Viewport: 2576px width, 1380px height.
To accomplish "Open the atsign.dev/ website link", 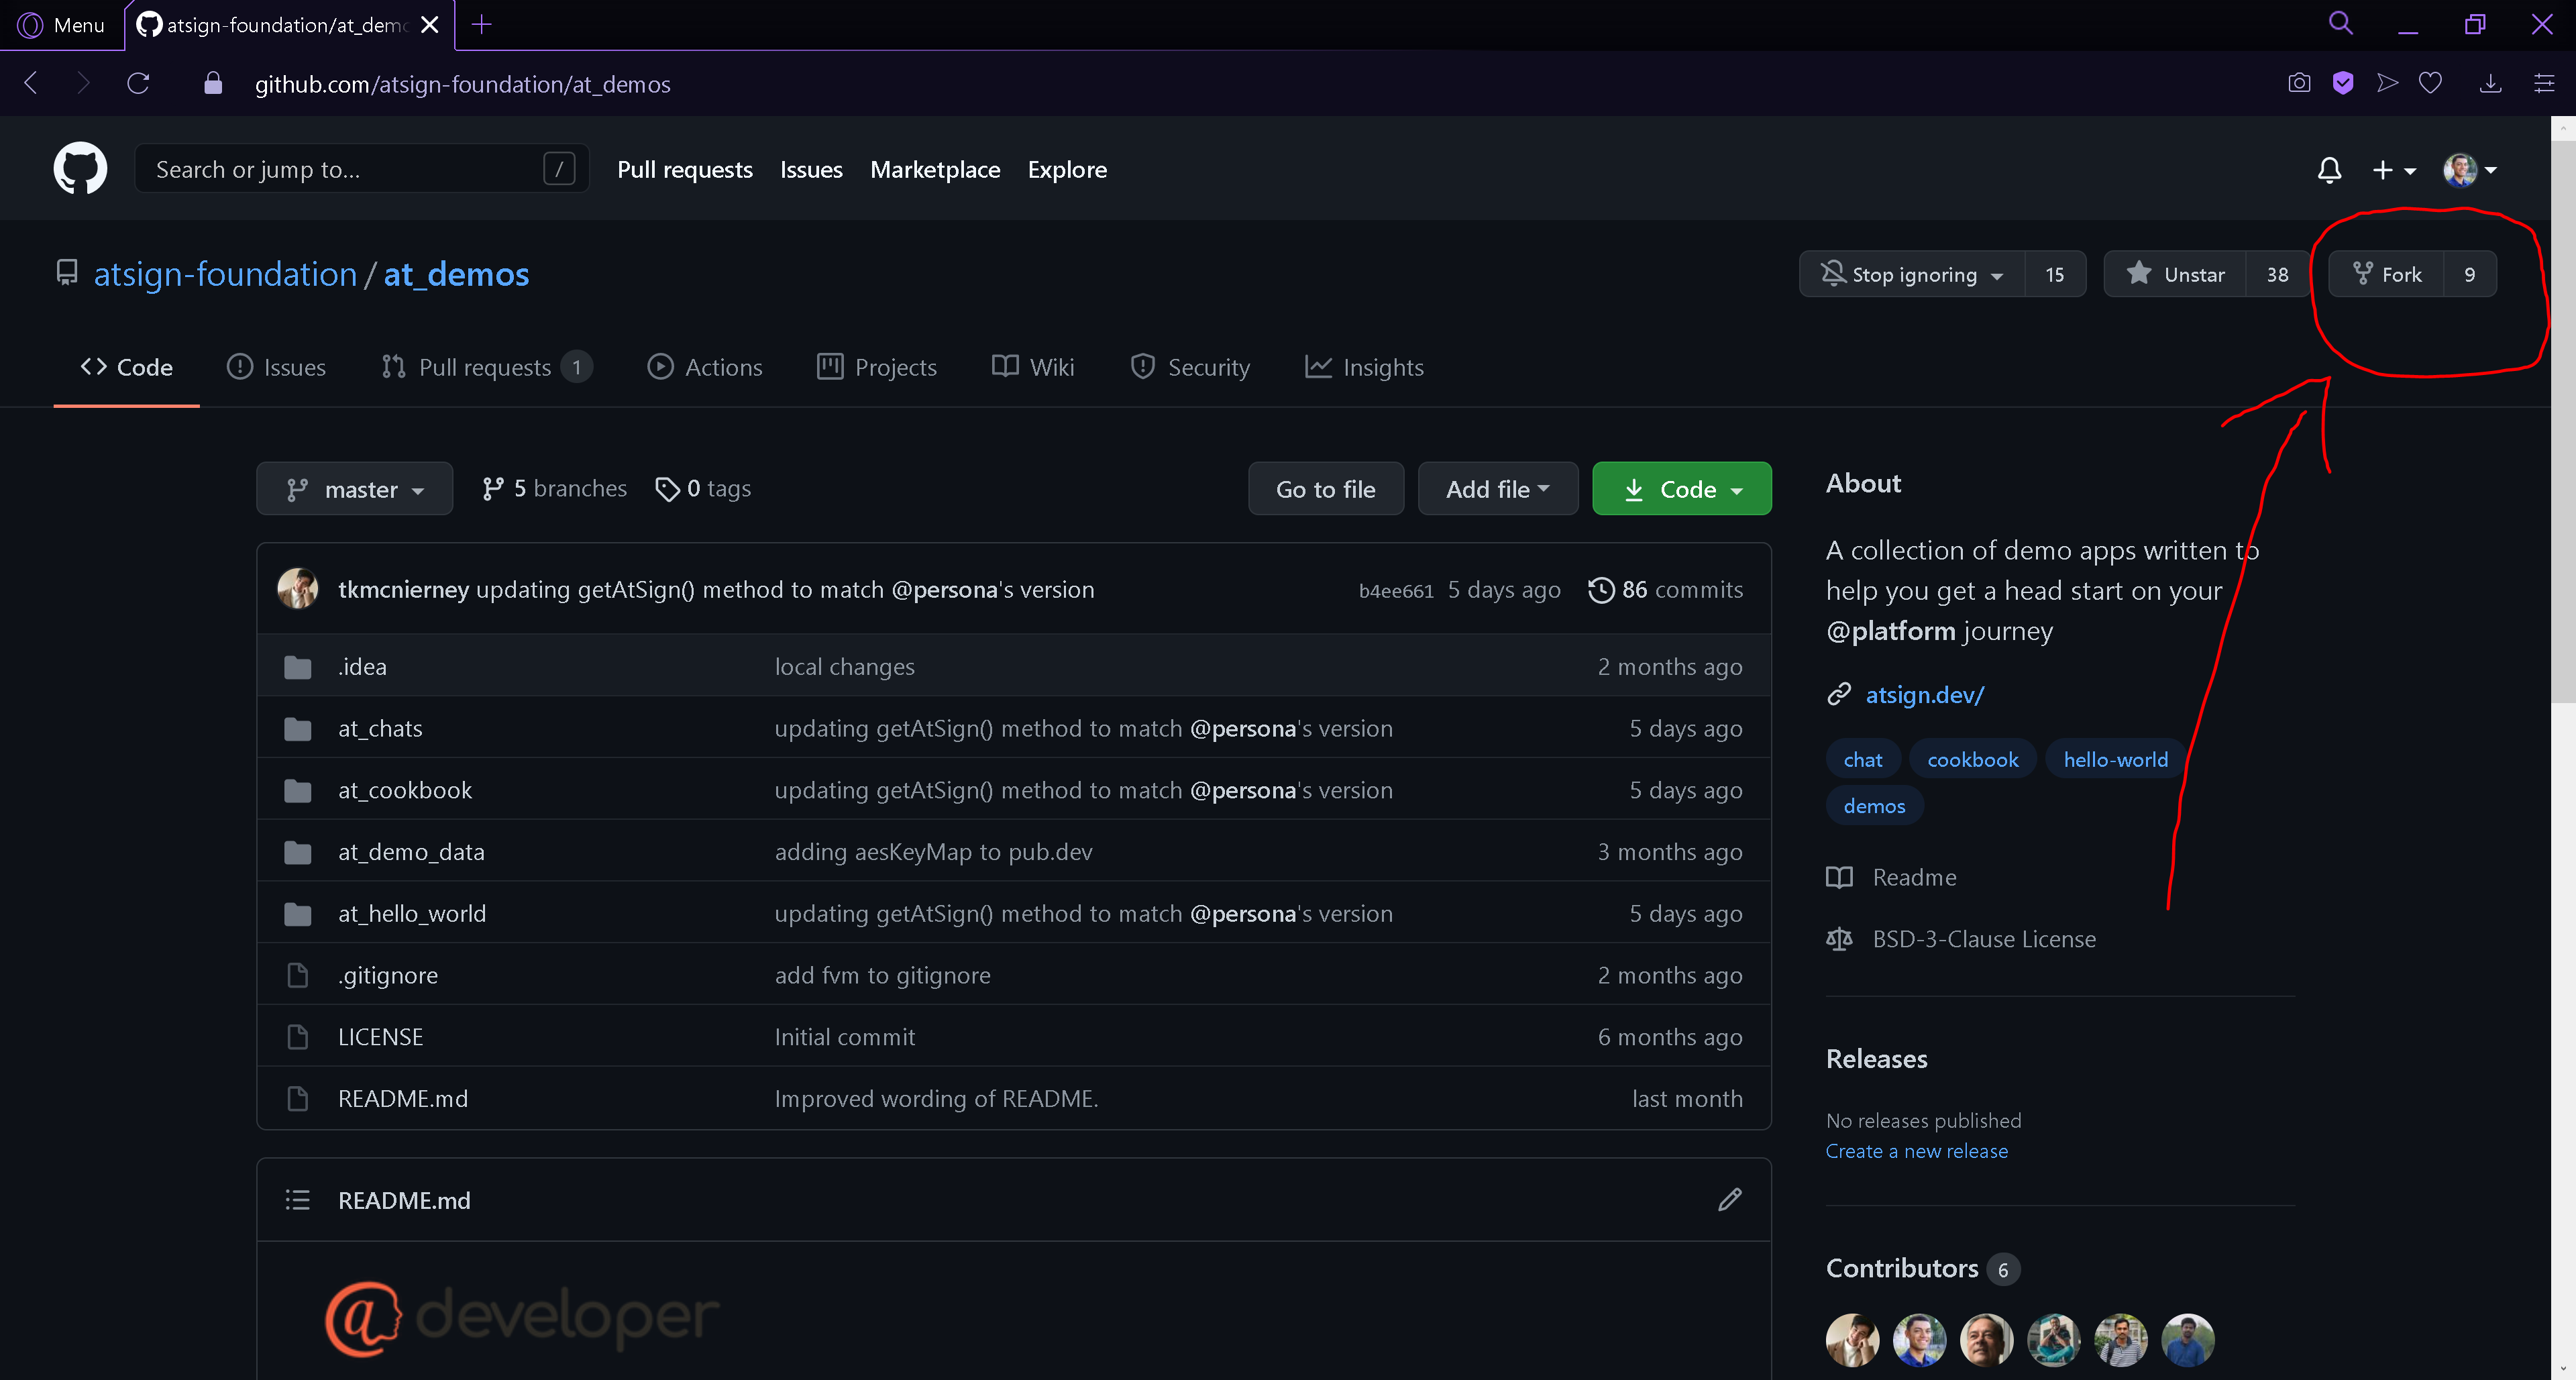I will pos(1924,694).
